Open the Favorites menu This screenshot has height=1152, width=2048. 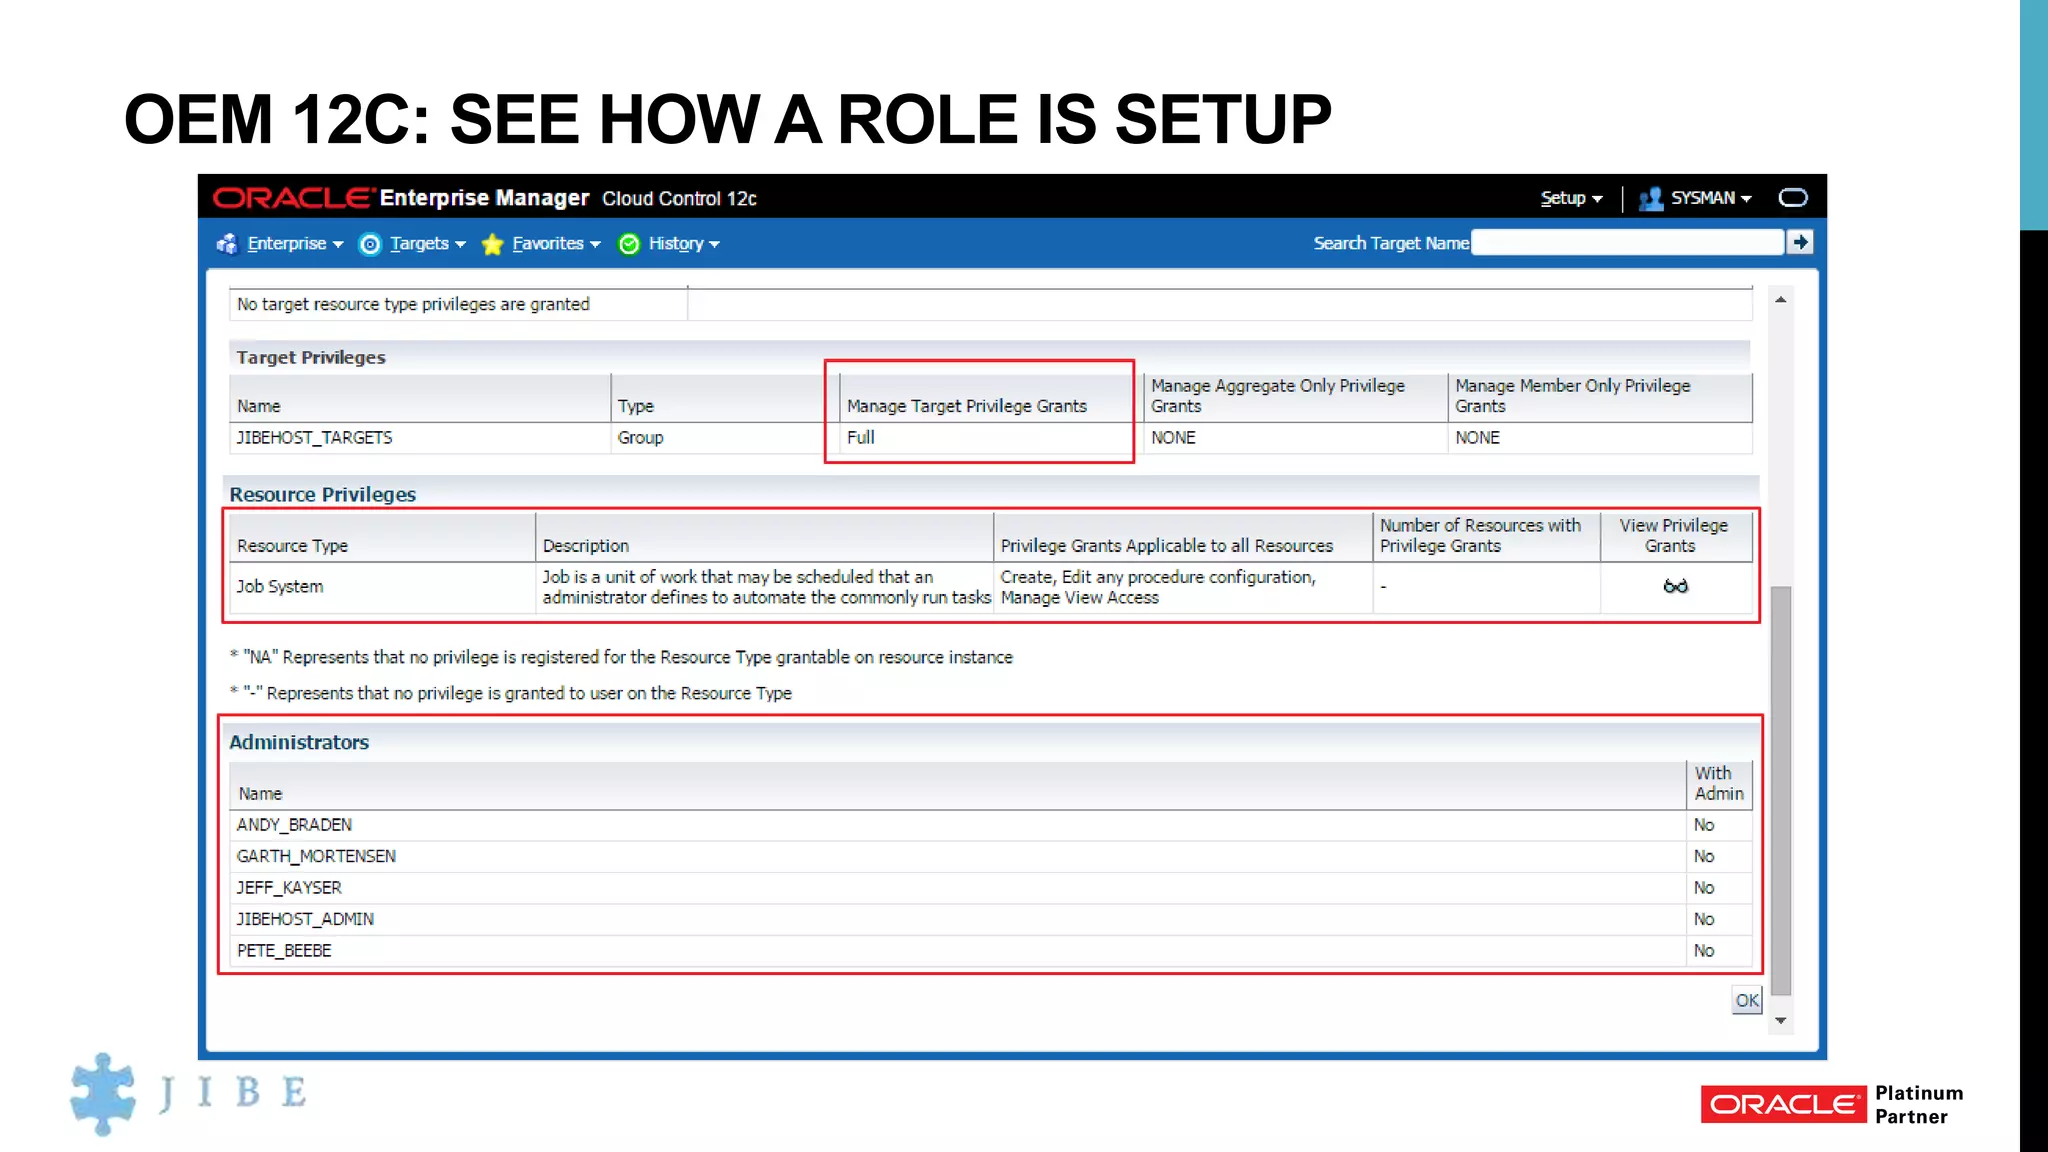pos(556,243)
